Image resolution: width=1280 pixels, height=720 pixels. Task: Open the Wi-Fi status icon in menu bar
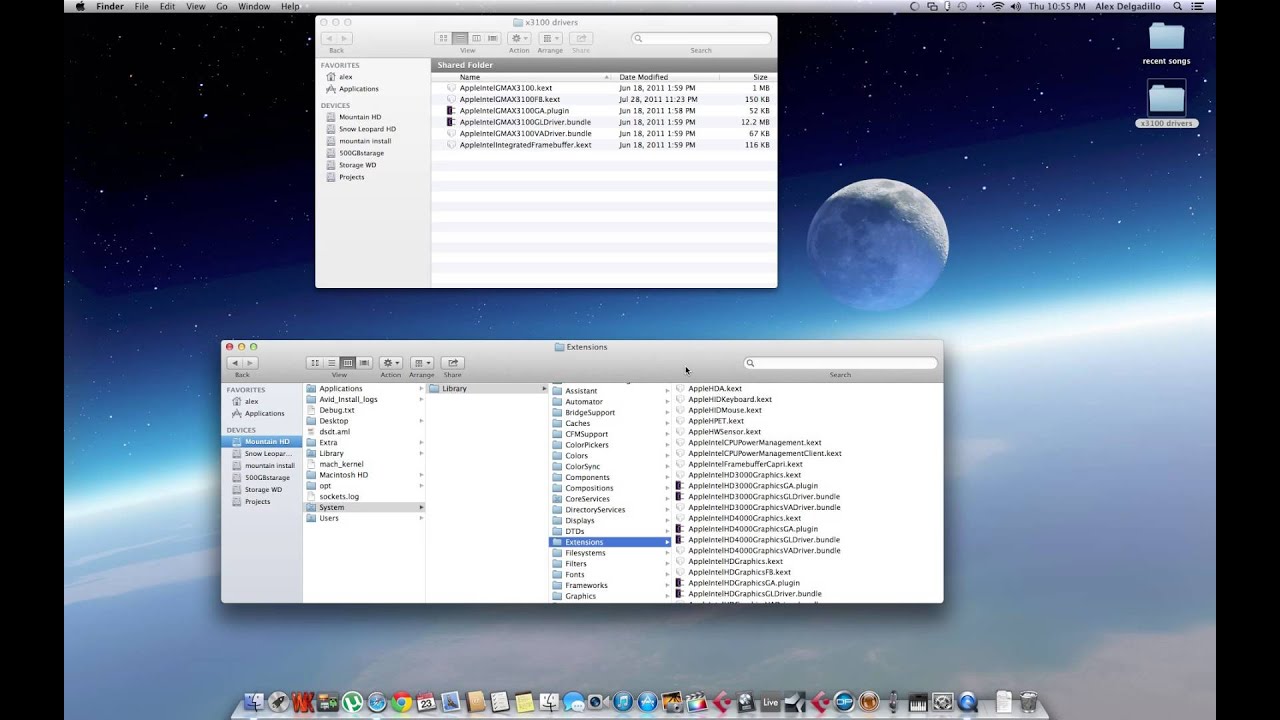[997, 6]
